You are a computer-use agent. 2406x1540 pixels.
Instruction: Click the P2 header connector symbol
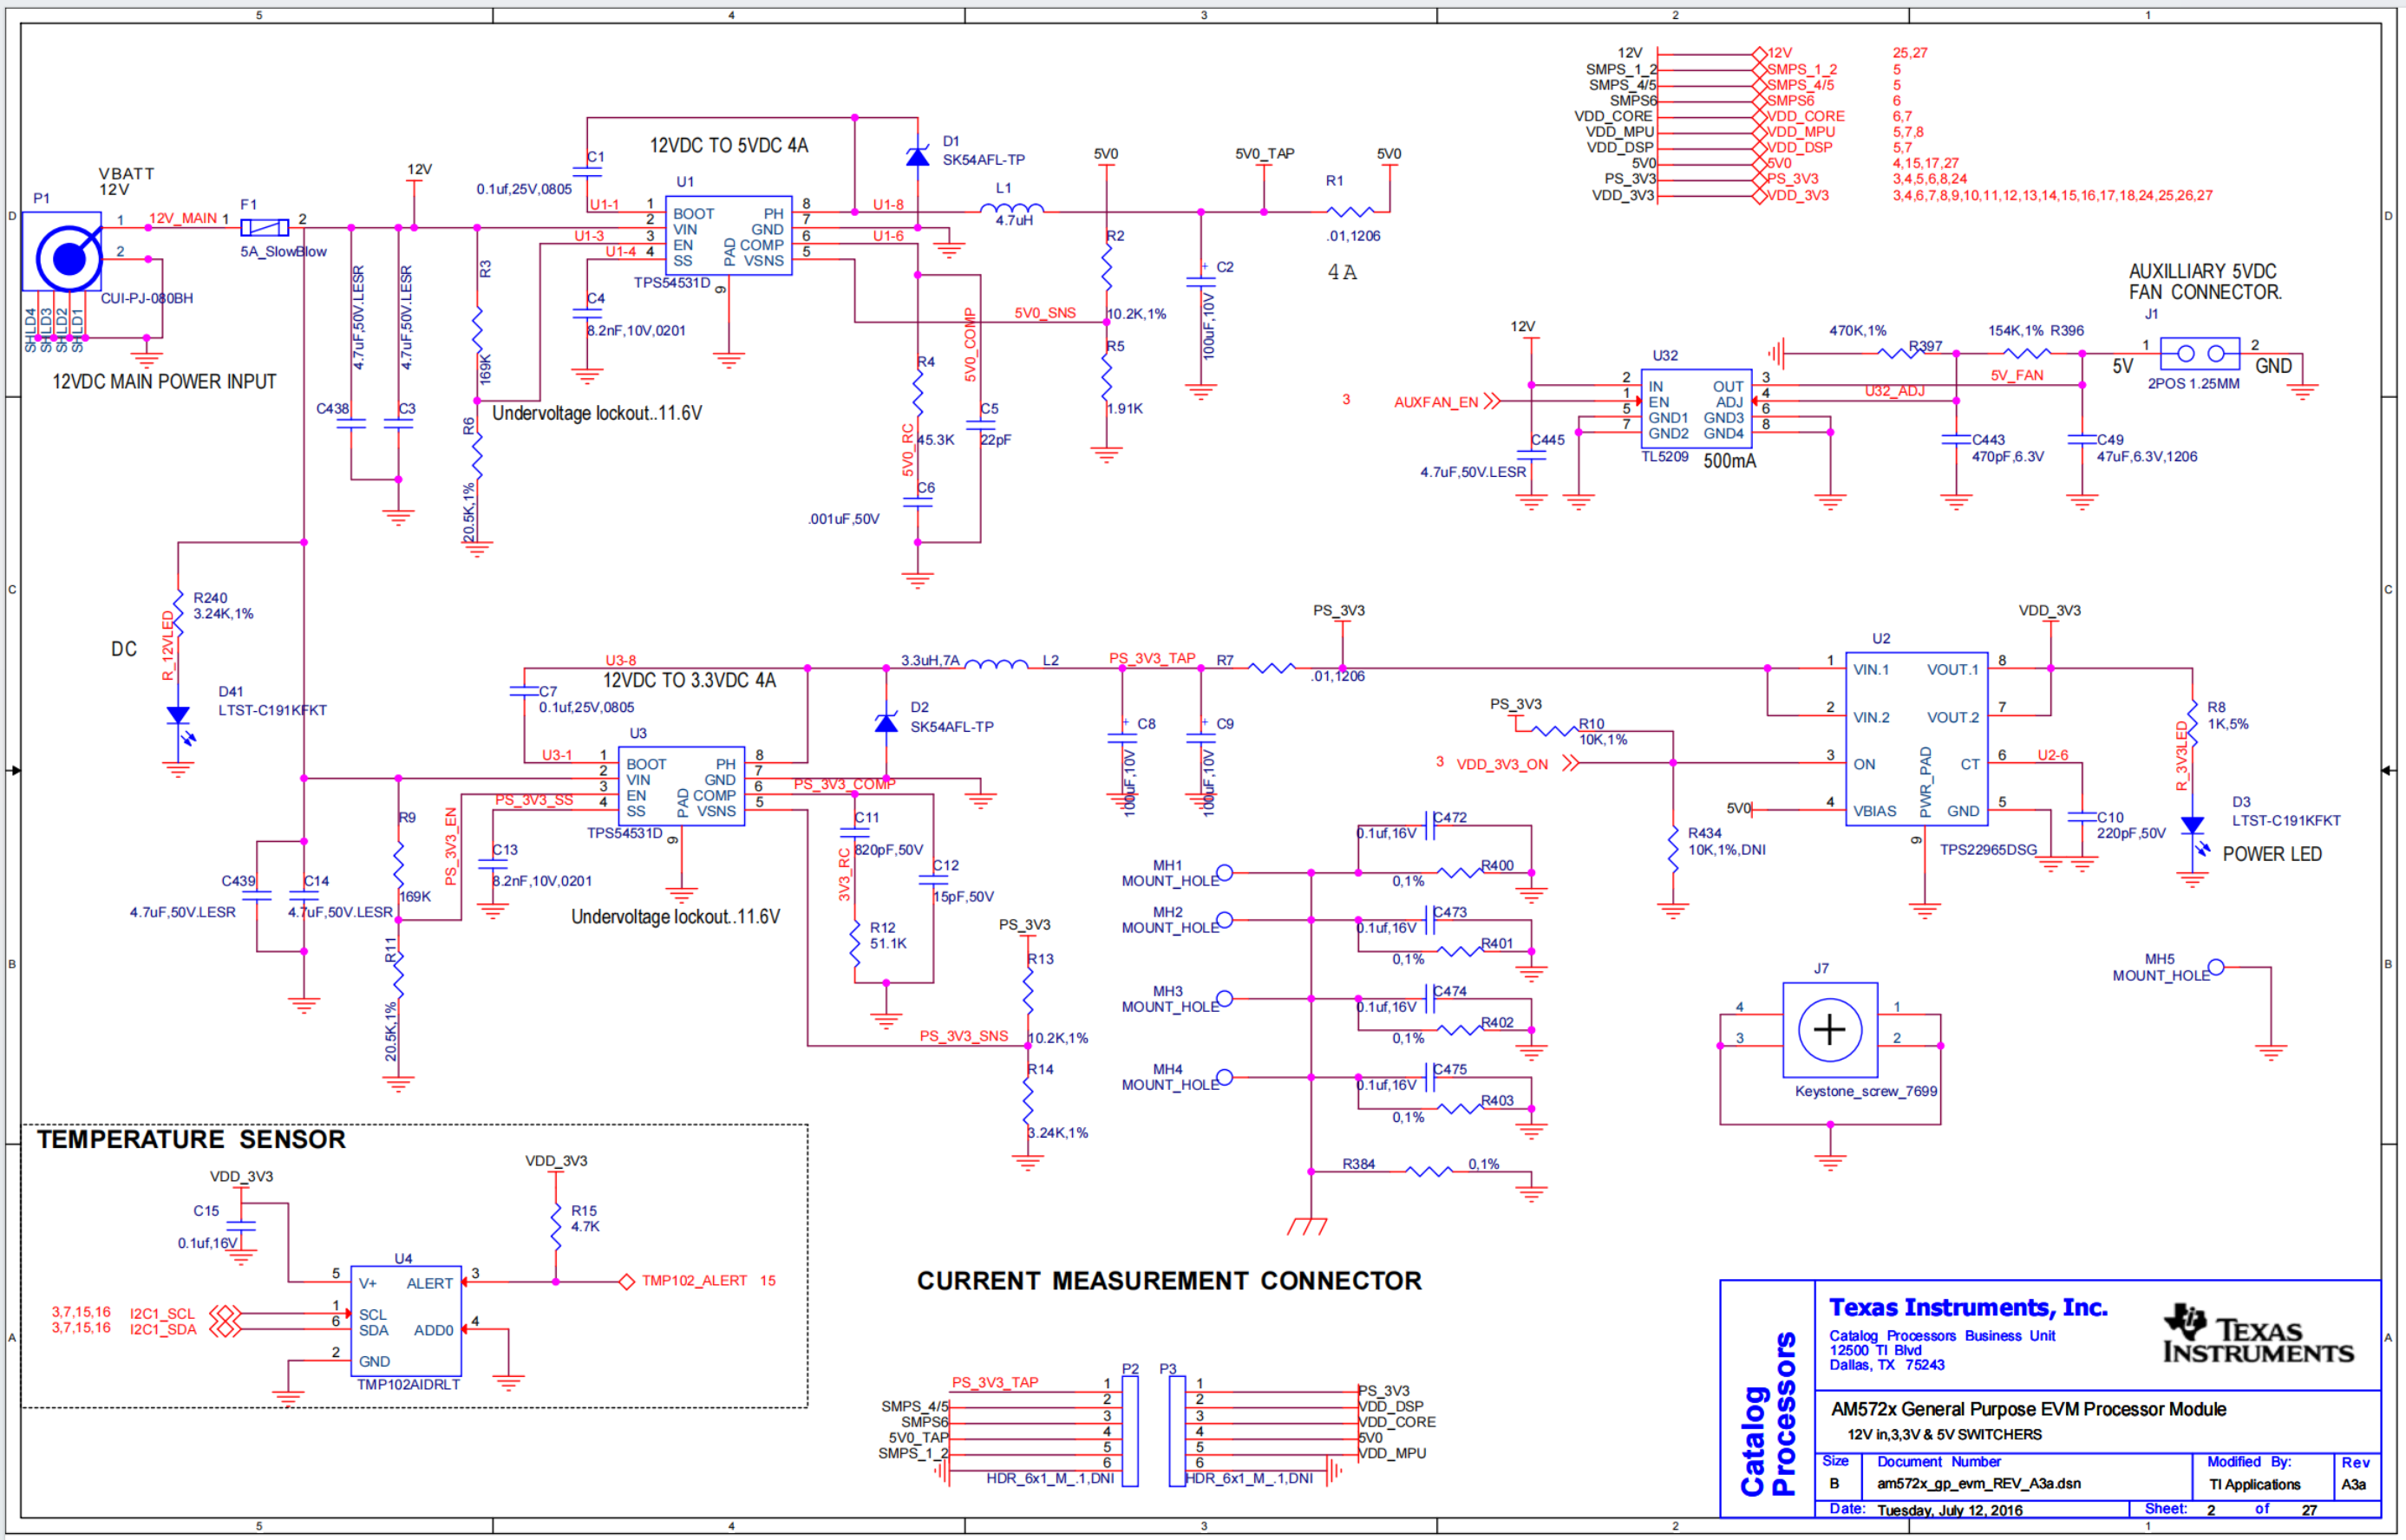[1130, 1430]
